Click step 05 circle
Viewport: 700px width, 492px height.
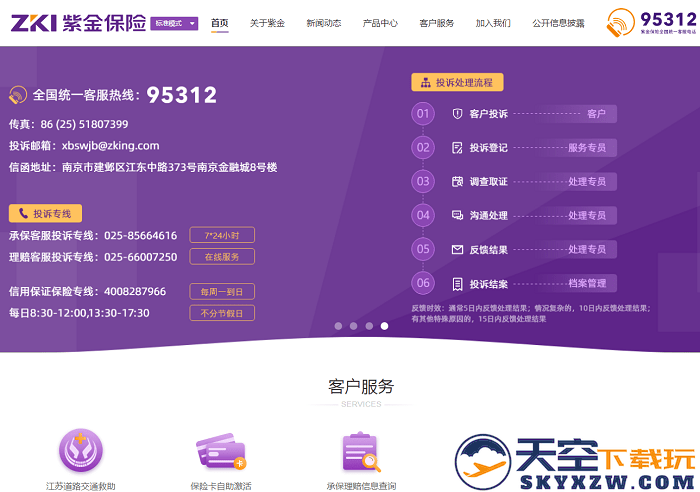[x=423, y=249]
